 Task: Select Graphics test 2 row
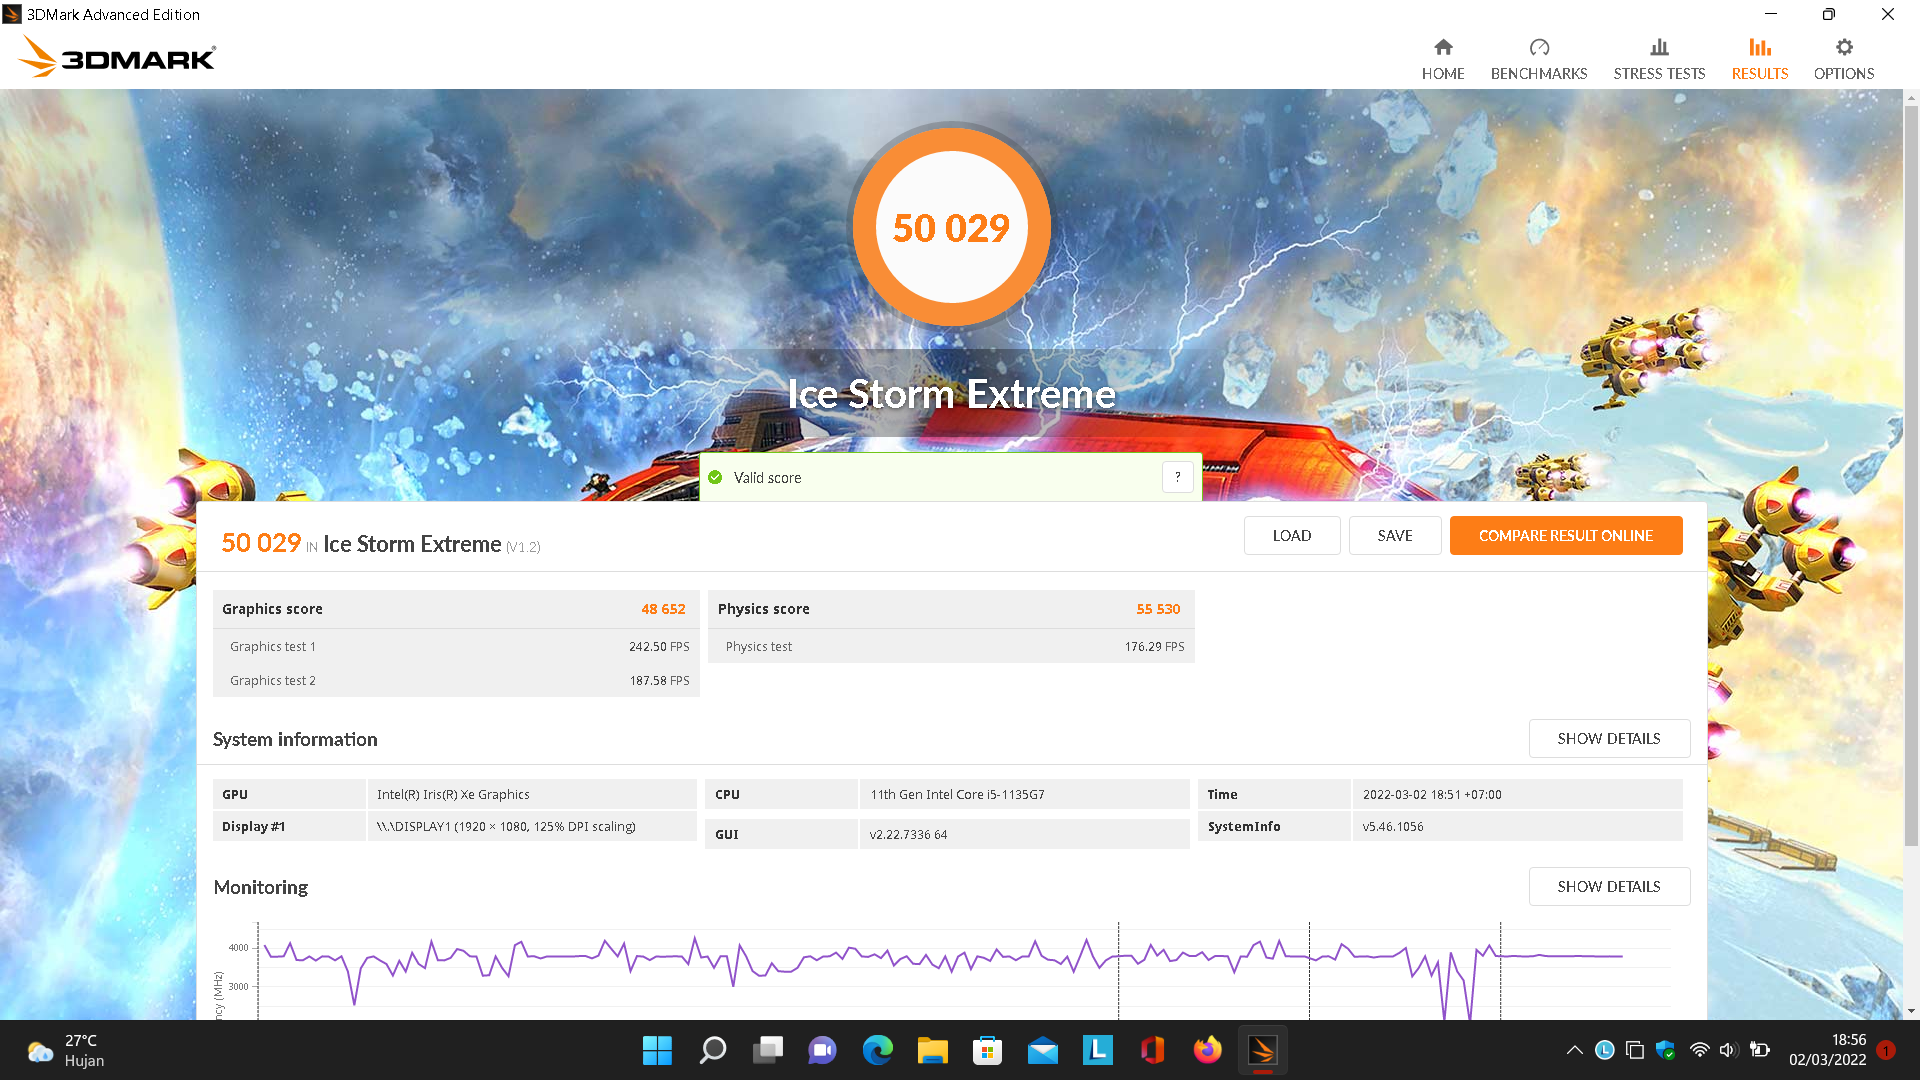pyautogui.click(x=456, y=680)
